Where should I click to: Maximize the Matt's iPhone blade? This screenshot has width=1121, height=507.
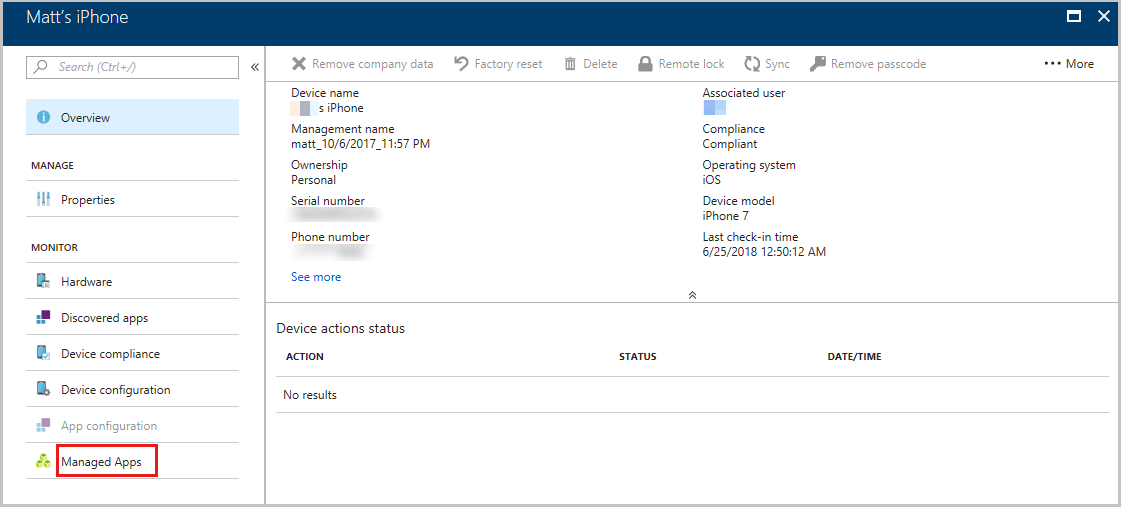tap(1074, 16)
